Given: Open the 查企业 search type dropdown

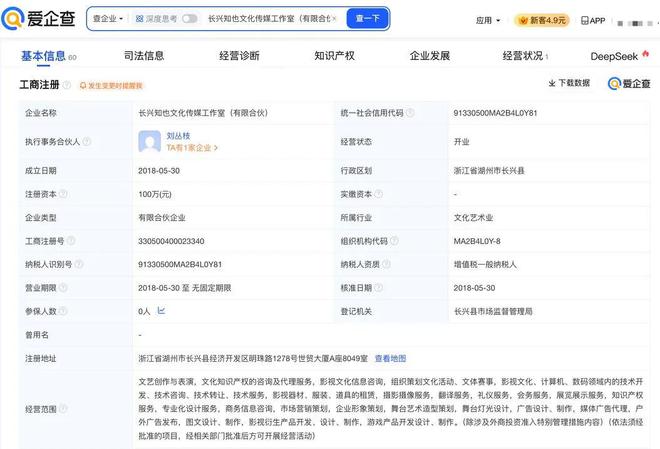Looking at the screenshot, I should (108, 19).
